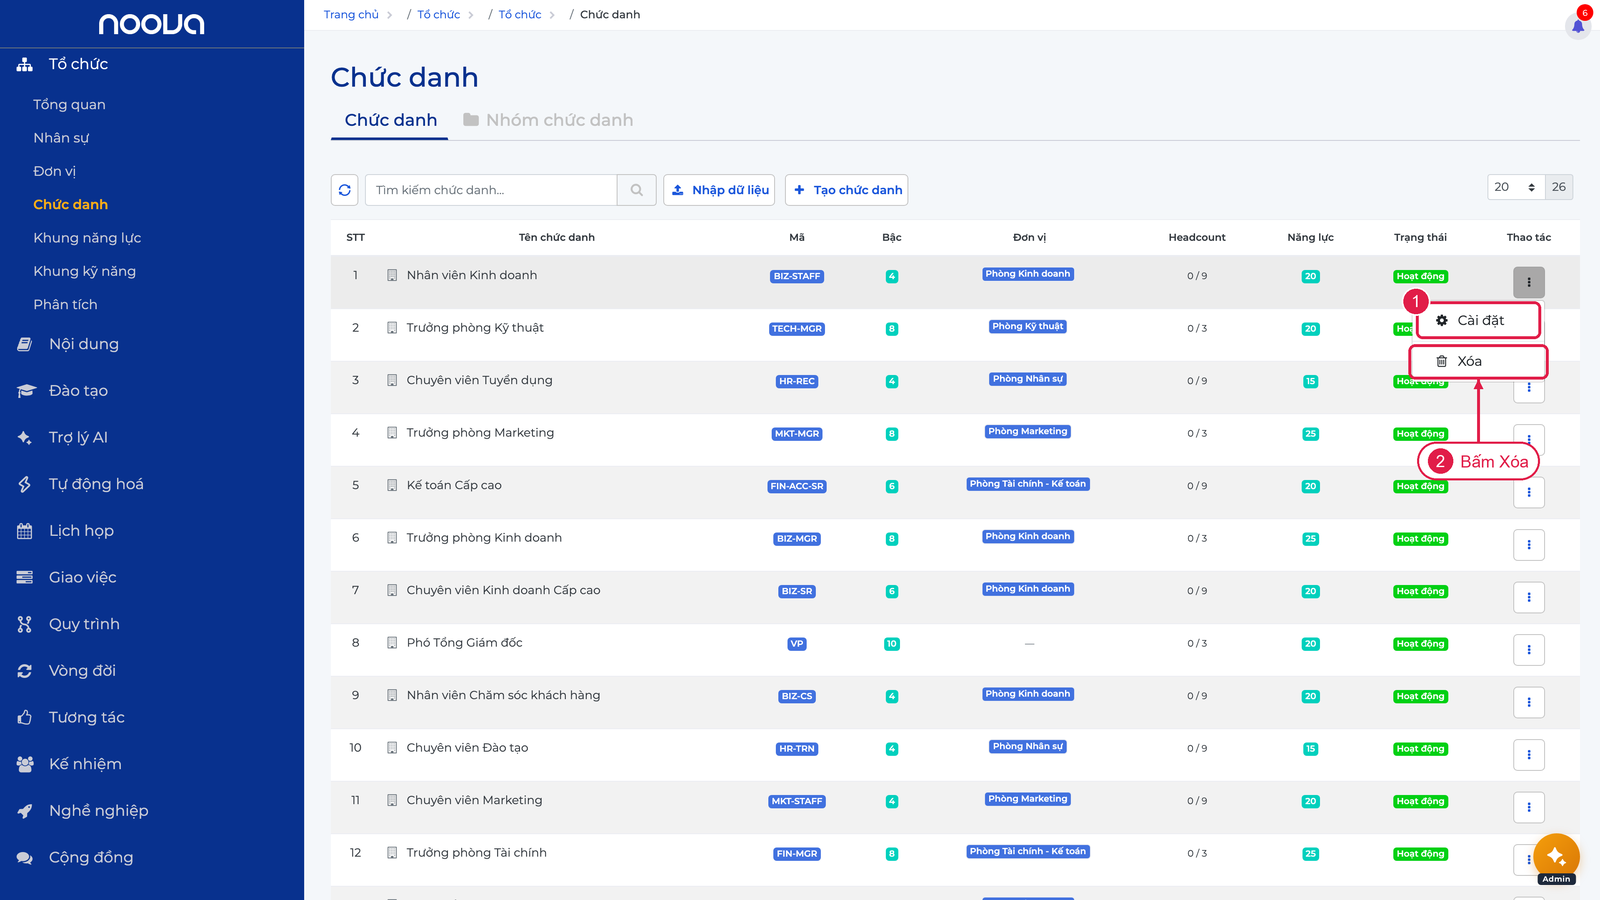Click the Năng lực column header
Viewport: 1600px width, 900px height.
1310,238
